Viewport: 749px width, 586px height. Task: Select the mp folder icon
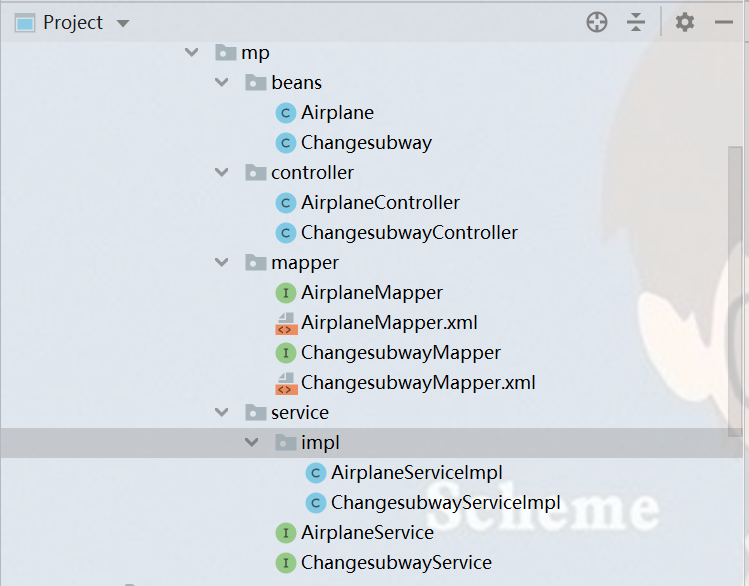225,53
